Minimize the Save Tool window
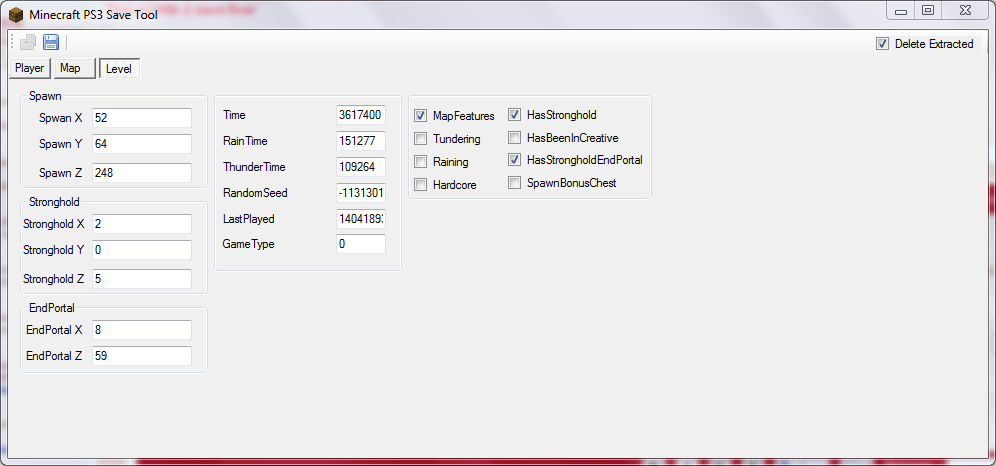 [x=901, y=10]
